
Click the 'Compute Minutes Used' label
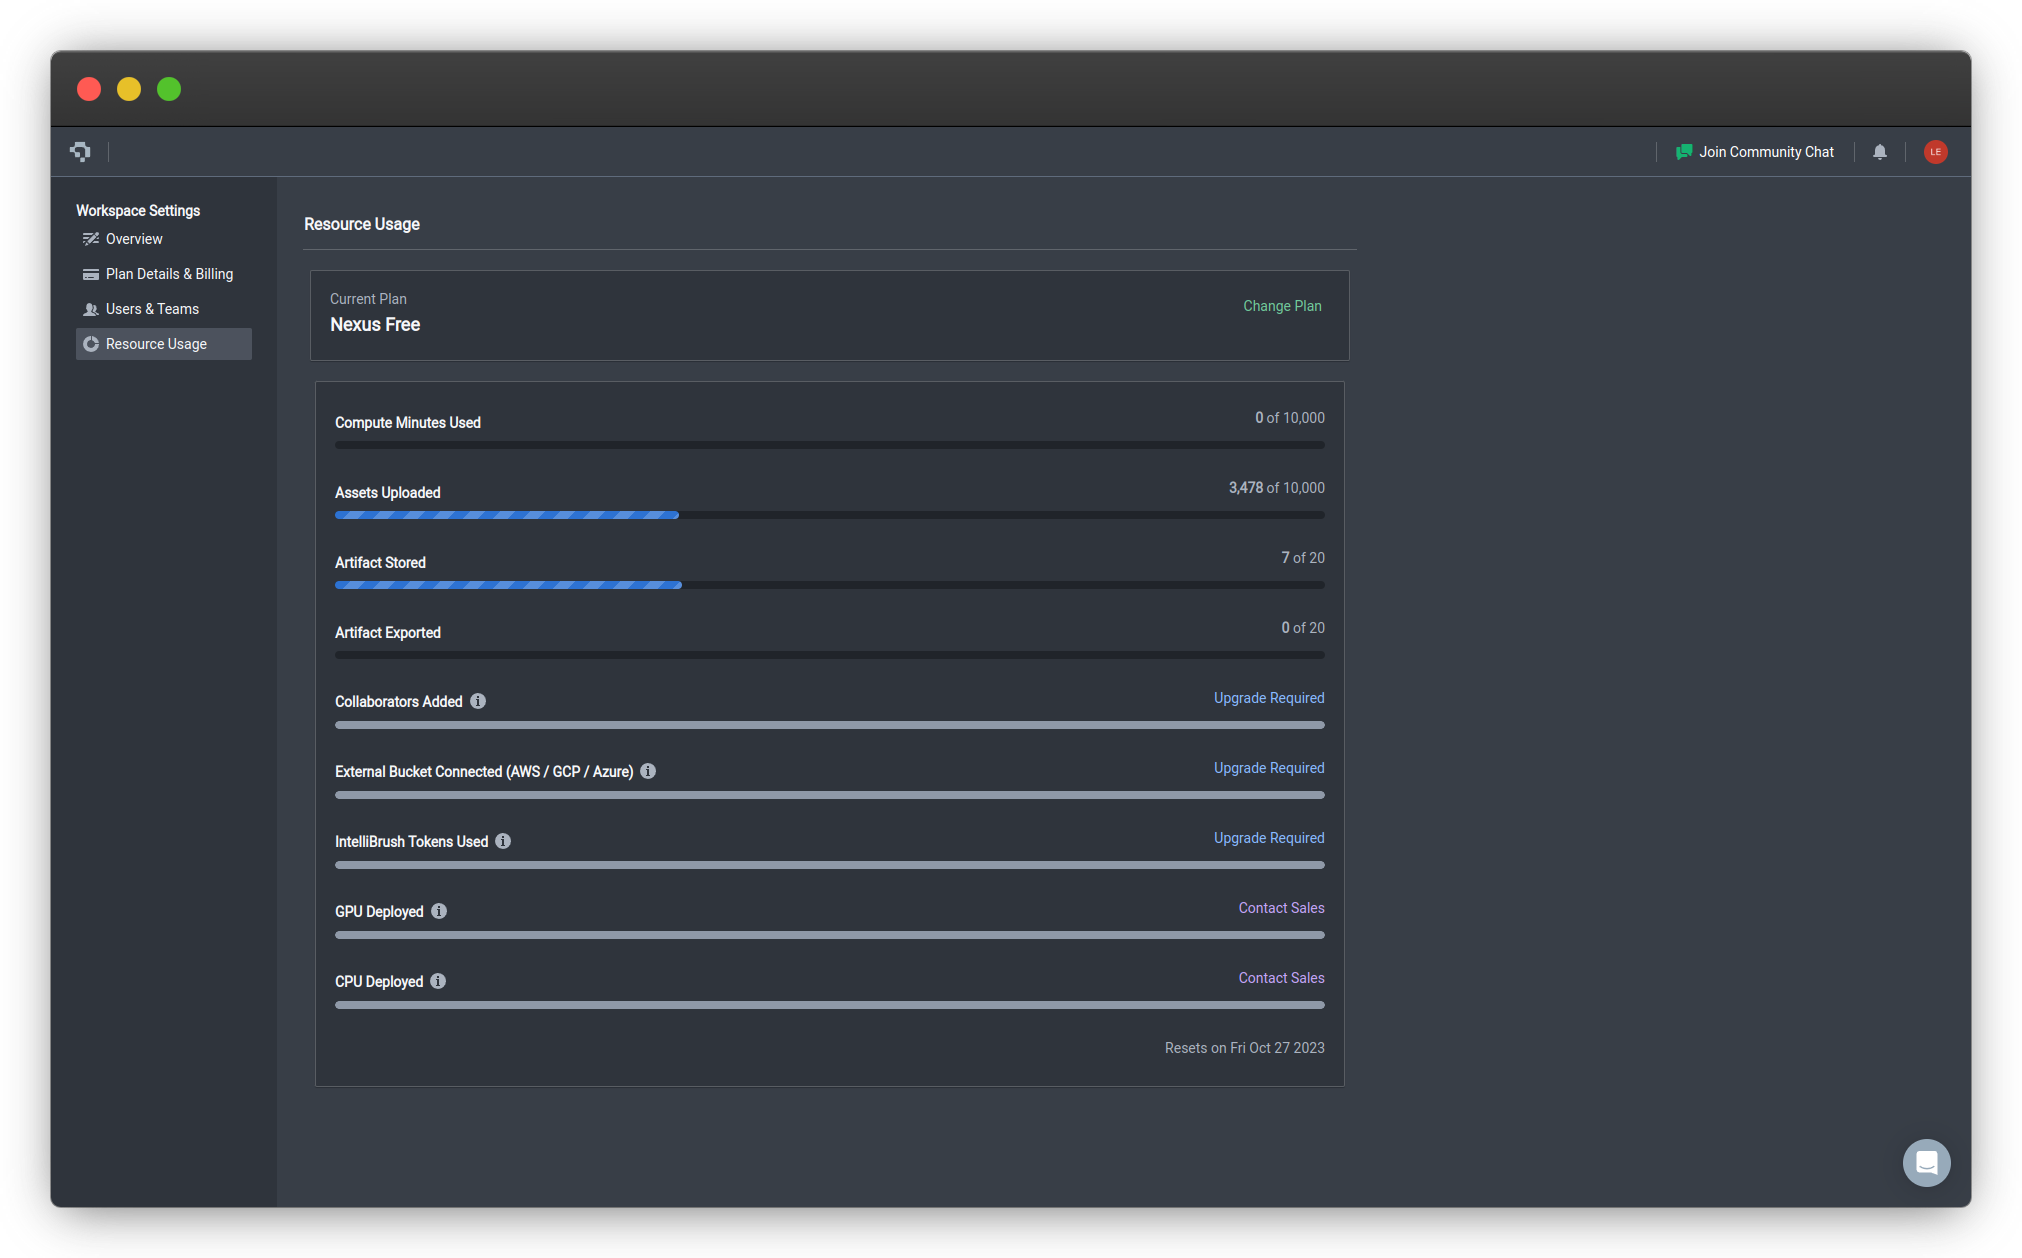(x=408, y=422)
